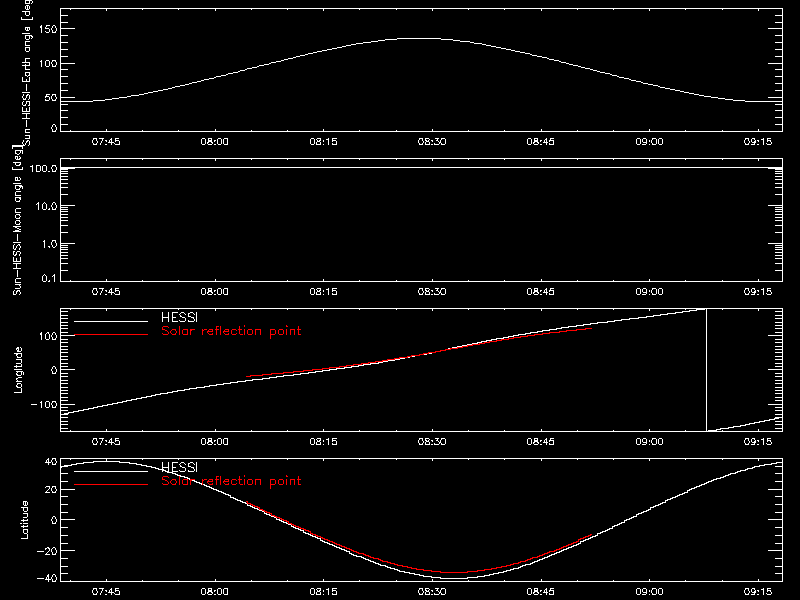Click the 20 tick on Latitude axis

(x=52, y=490)
